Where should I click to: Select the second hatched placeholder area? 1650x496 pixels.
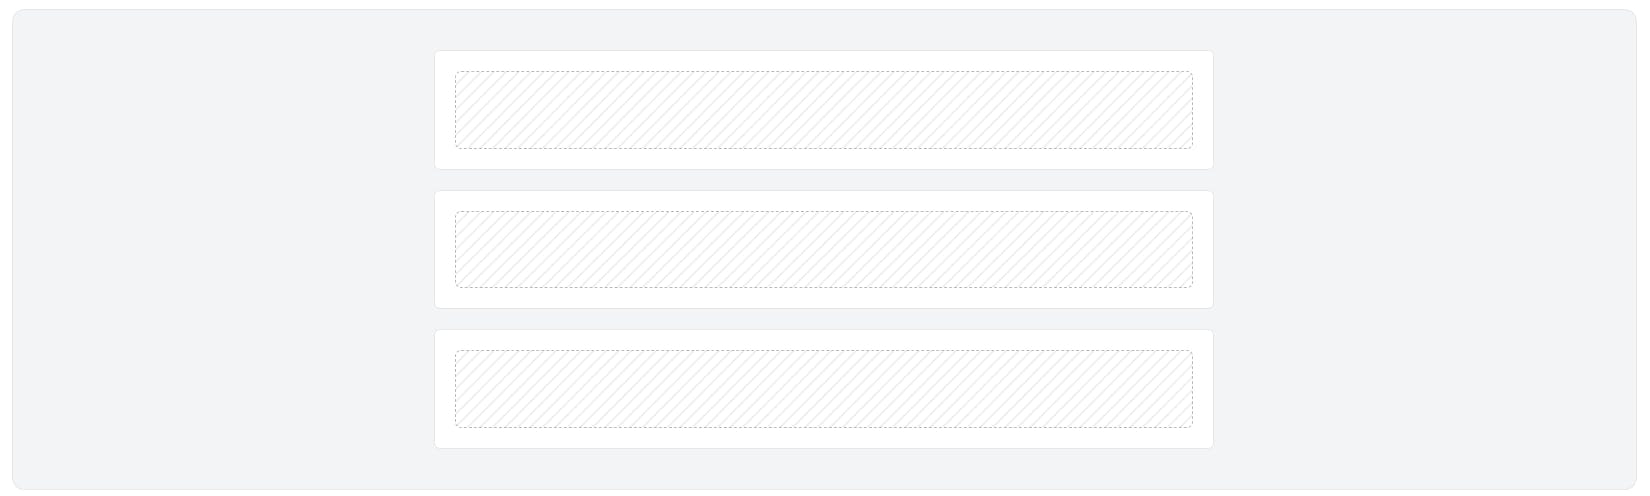click(x=823, y=249)
